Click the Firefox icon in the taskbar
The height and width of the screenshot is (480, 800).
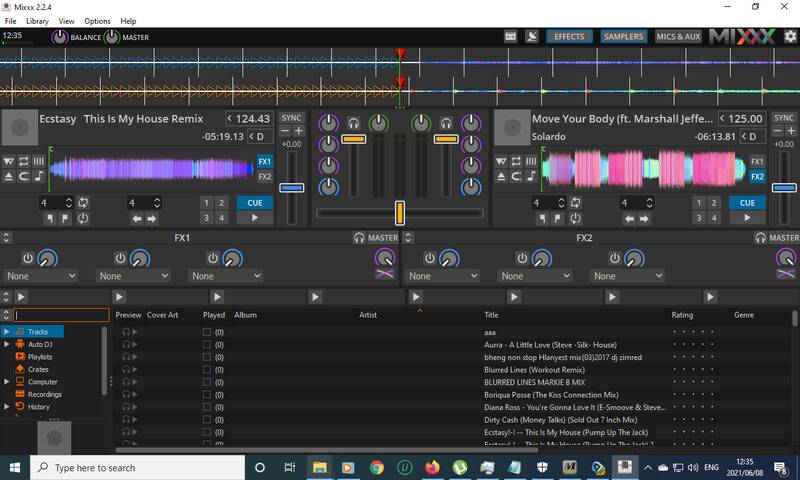point(432,467)
